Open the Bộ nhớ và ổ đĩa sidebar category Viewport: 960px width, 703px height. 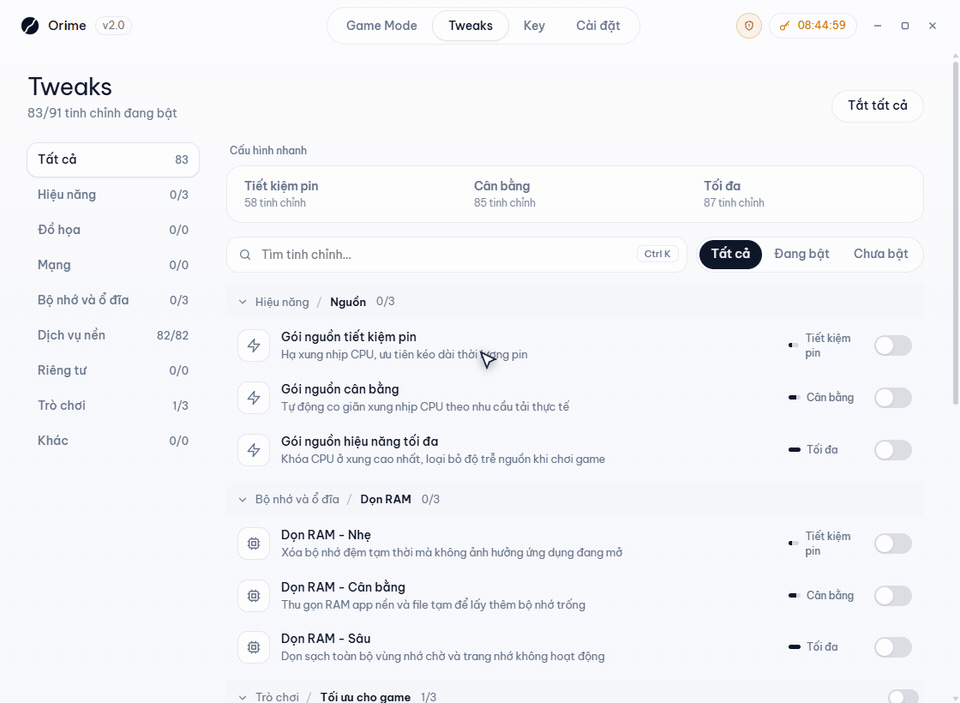click(113, 300)
